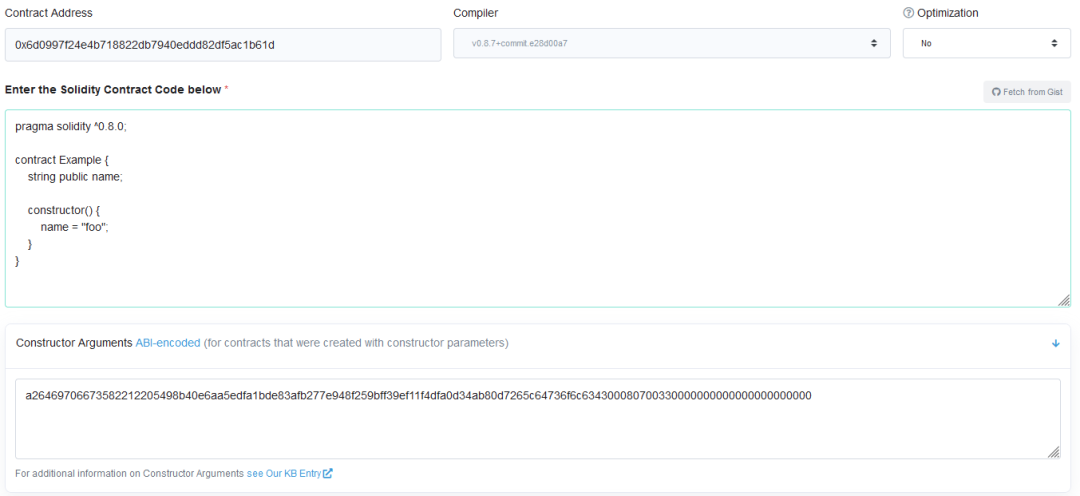Click the Compiler dropdown up-down arrows

(874, 43)
